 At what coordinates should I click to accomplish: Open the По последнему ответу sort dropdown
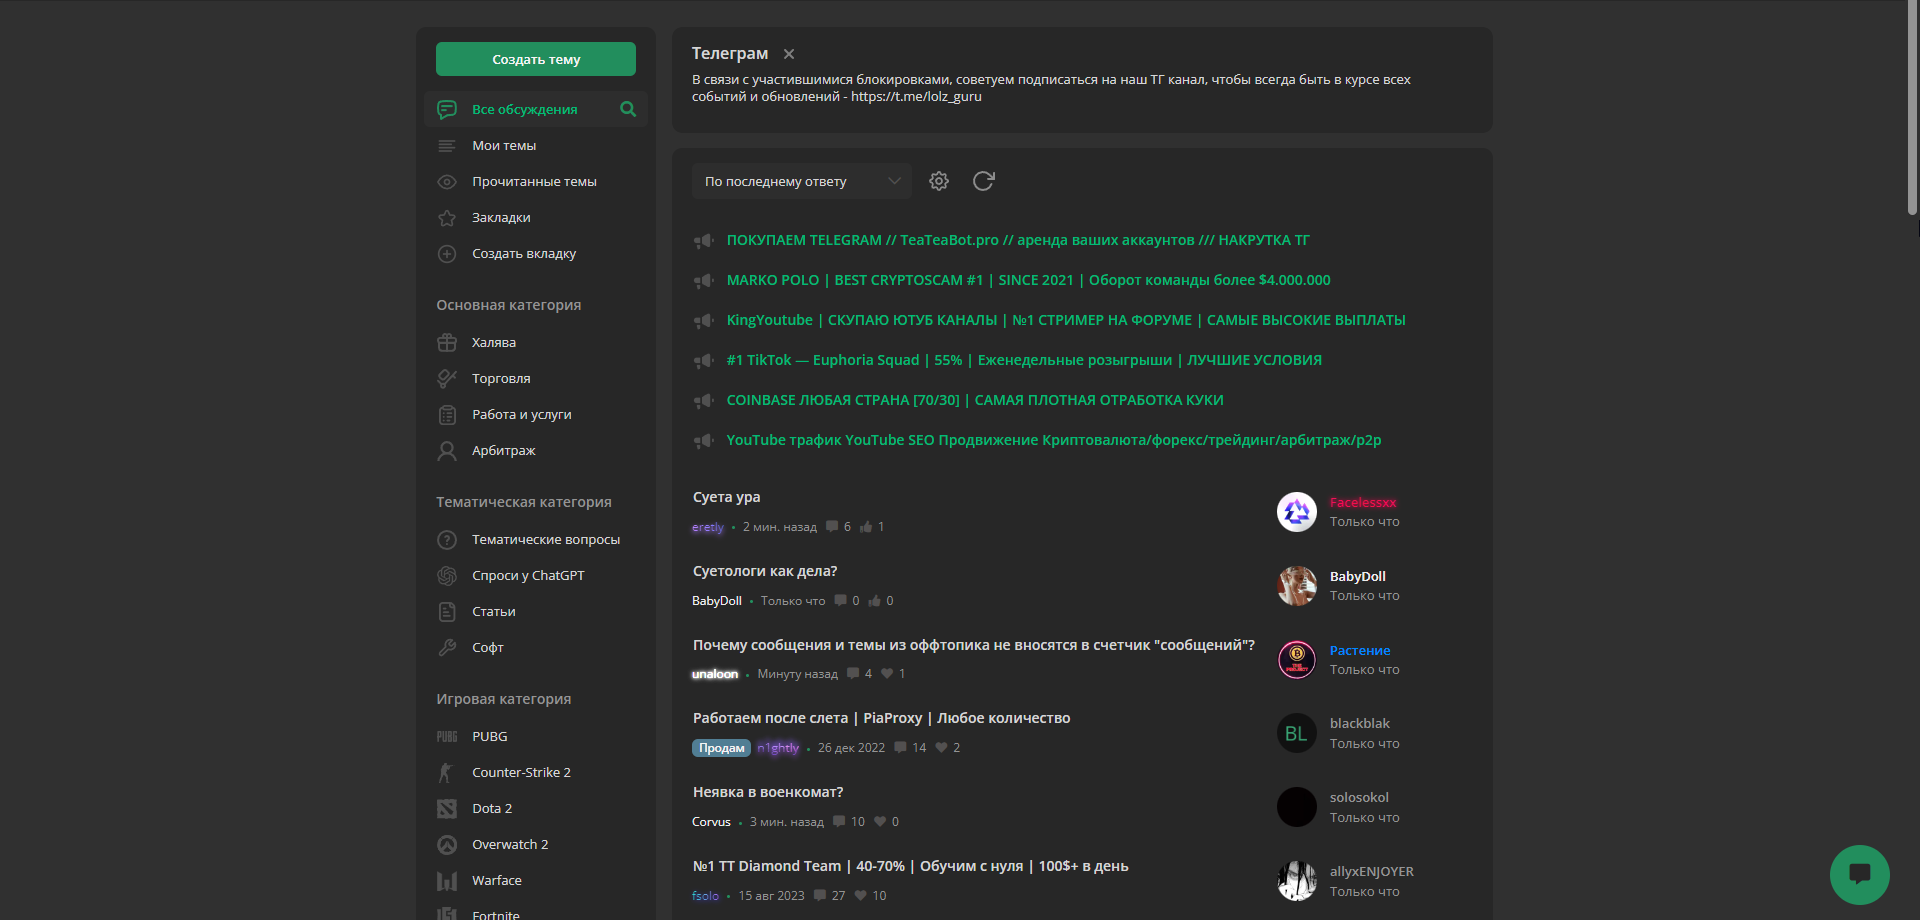802,181
